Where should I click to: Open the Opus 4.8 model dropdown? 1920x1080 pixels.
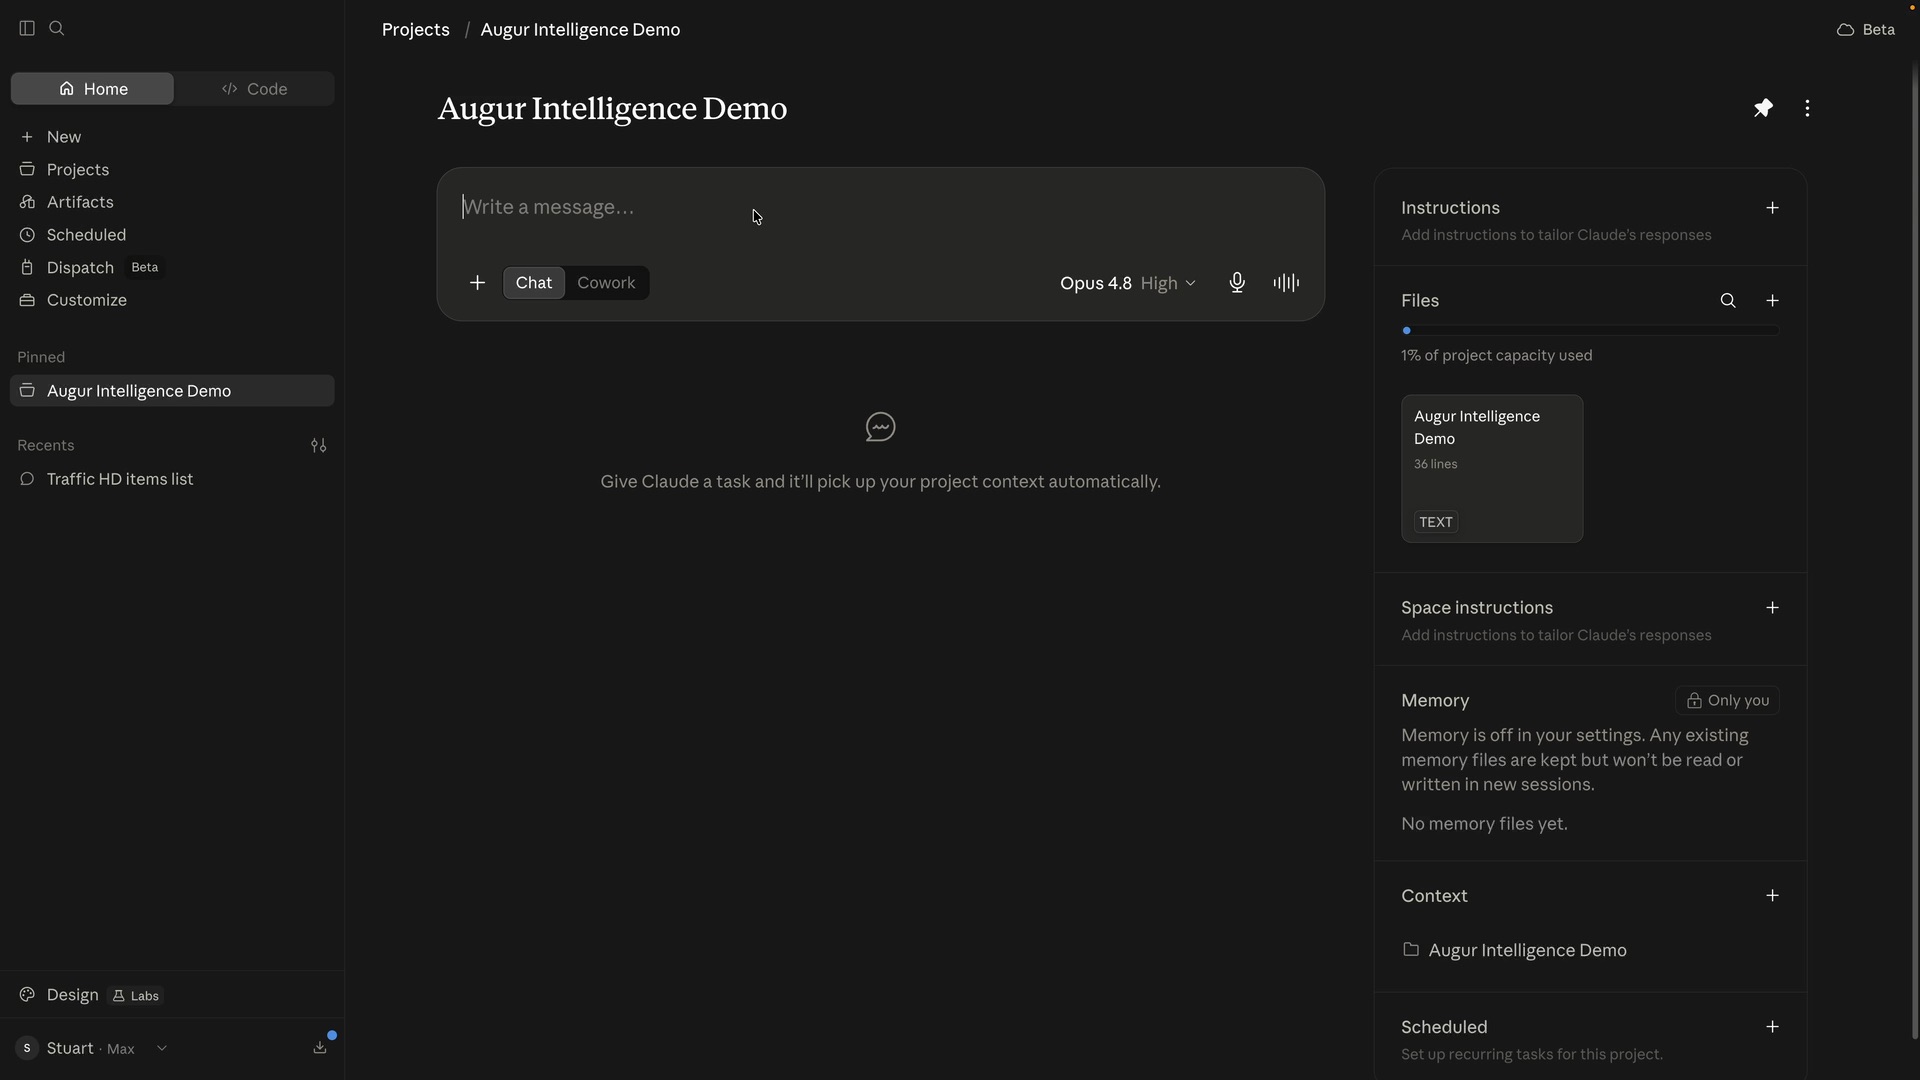1128,283
